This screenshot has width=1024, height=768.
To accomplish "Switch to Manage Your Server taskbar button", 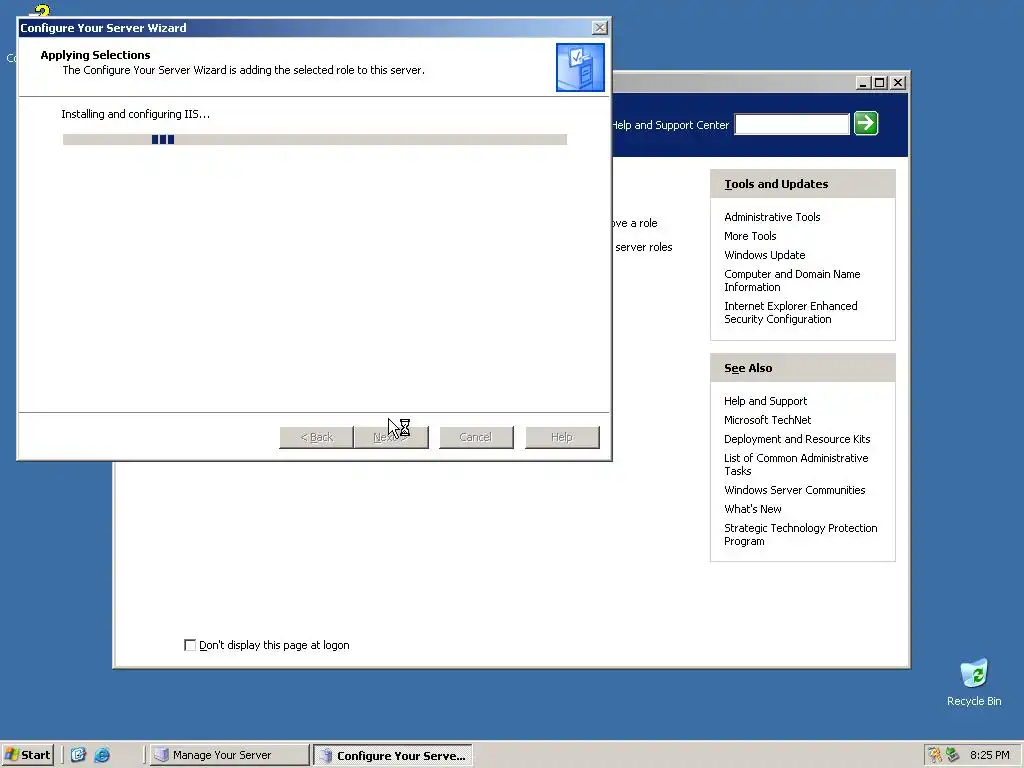I will click(x=229, y=755).
